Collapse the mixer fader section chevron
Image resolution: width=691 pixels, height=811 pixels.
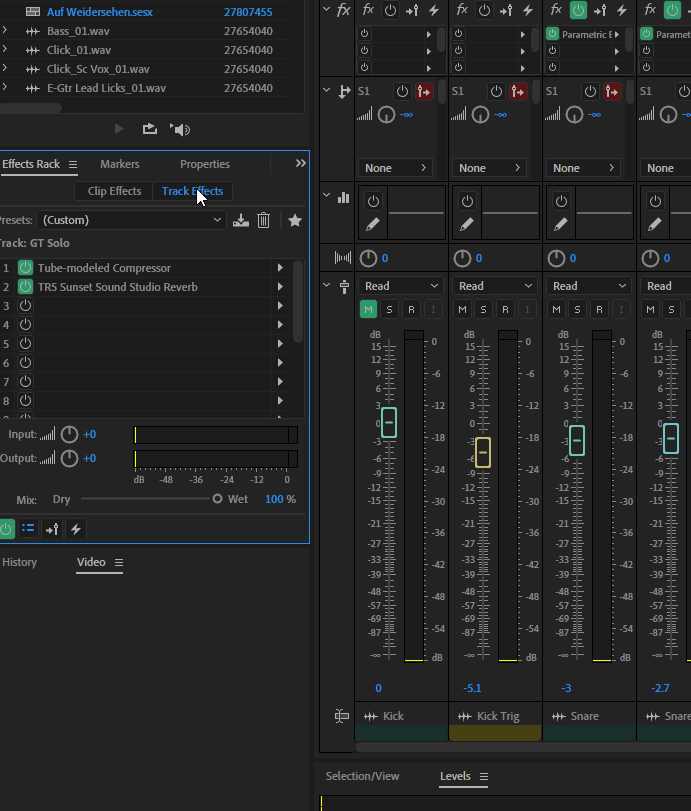pyautogui.click(x=326, y=285)
